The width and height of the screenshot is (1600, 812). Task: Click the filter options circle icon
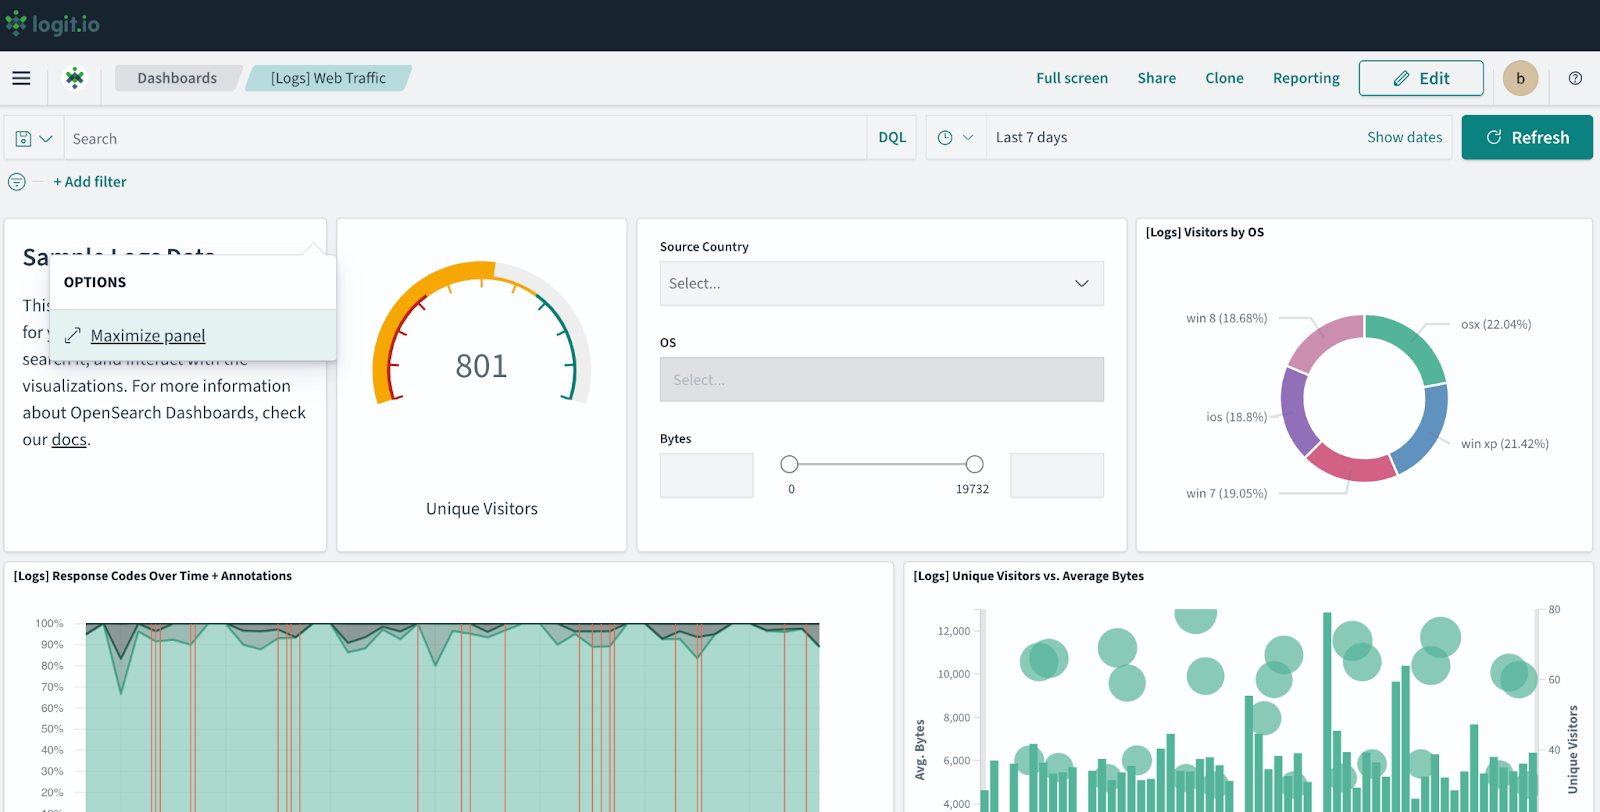tap(17, 182)
